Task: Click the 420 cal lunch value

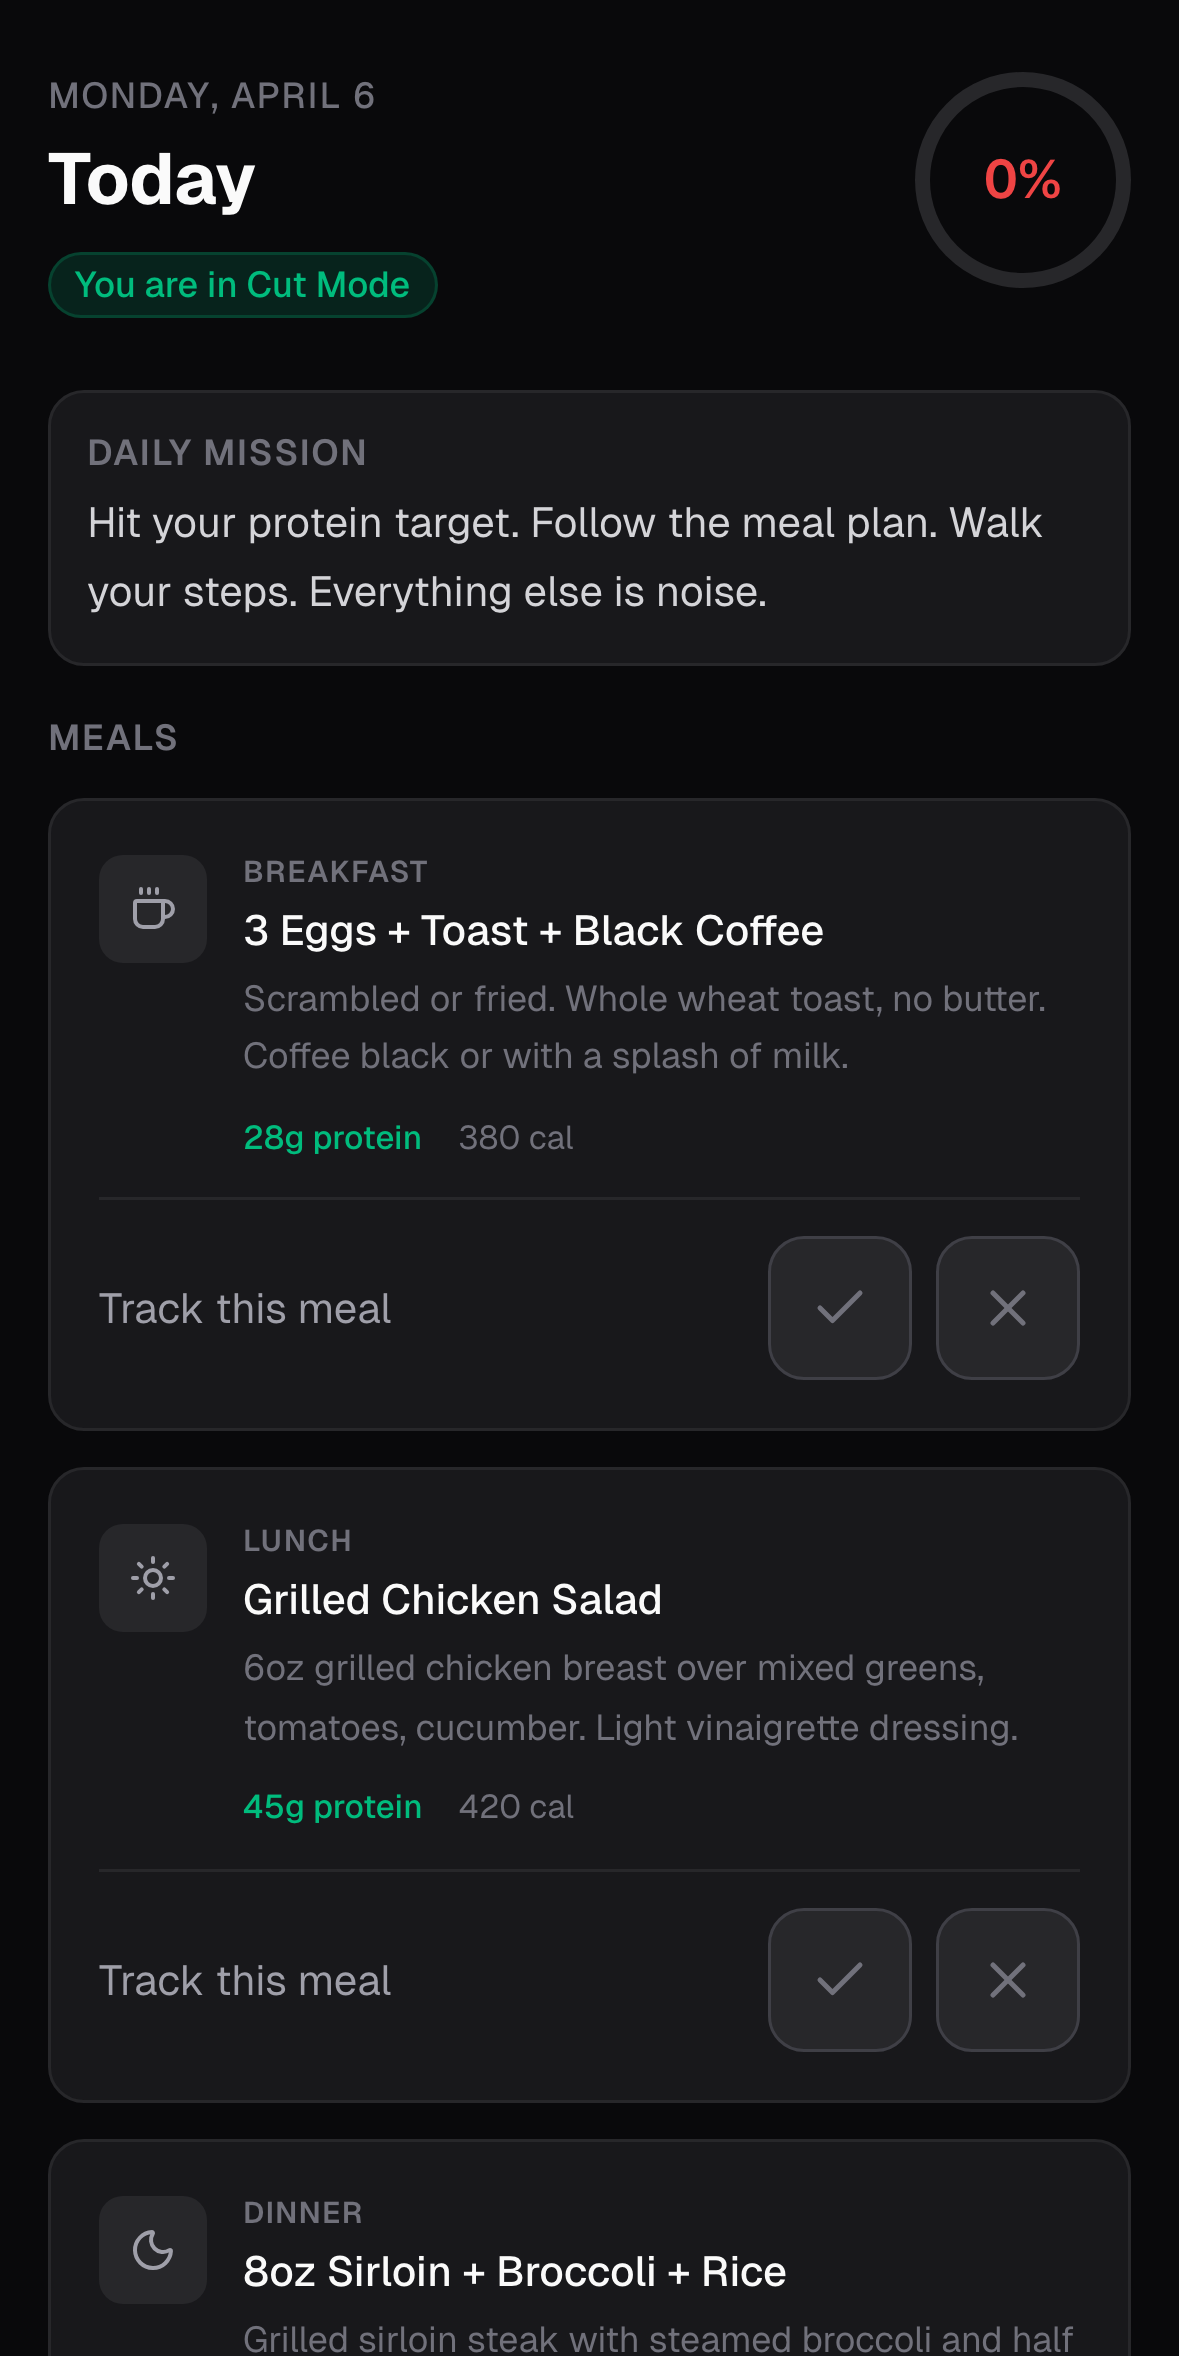Action: click(515, 1807)
